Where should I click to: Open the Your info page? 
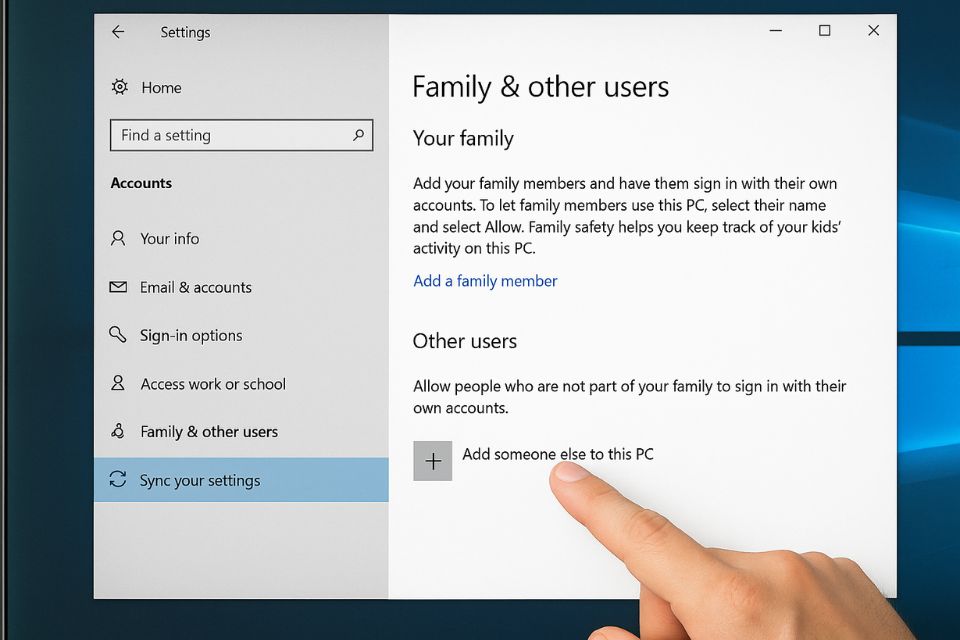[169, 239]
